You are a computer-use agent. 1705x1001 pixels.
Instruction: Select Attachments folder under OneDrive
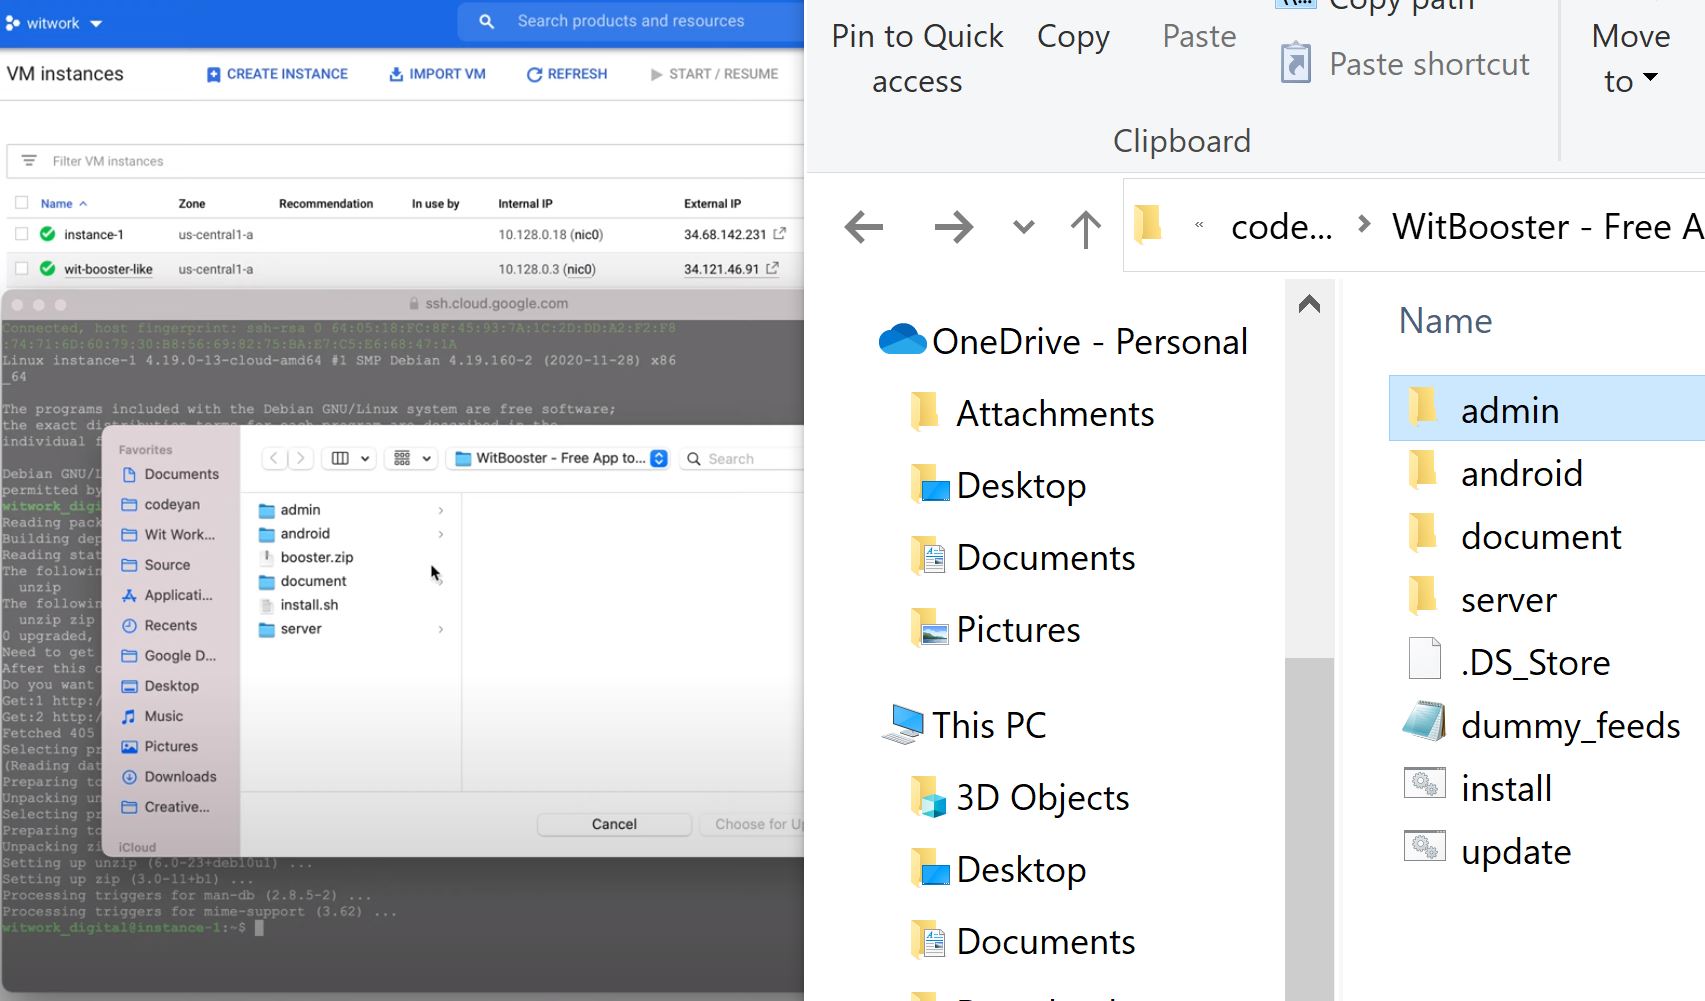[1033, 413]
